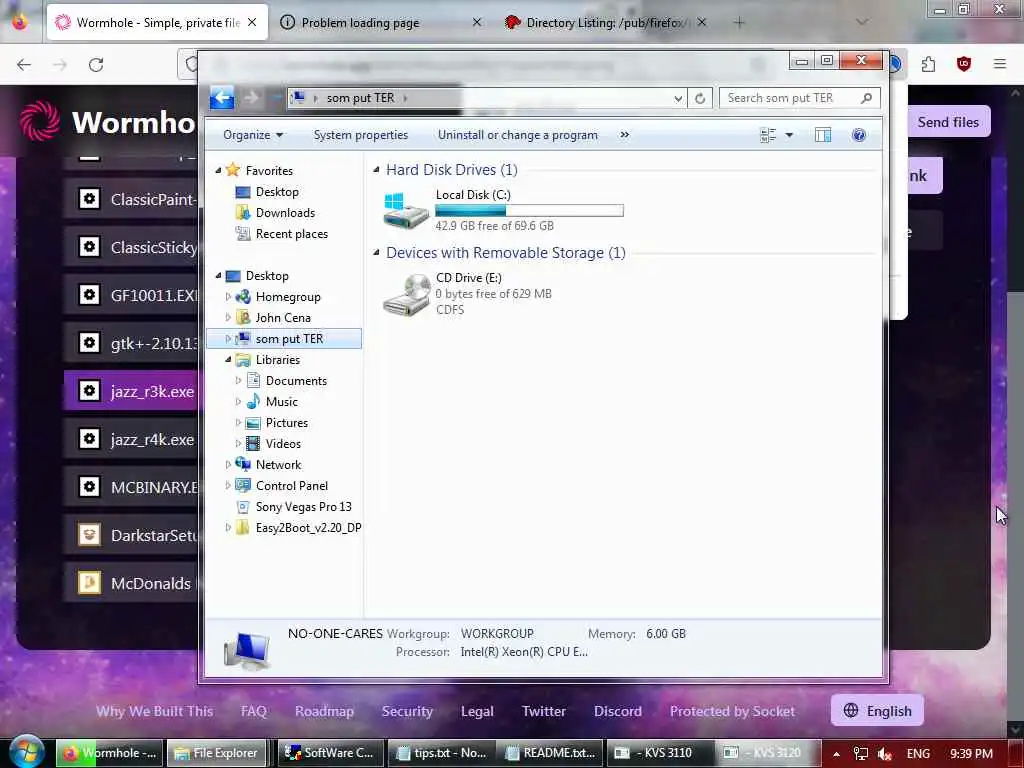Screen dimensions: 1024x768
Task: Open the Organize dropdown menu
Action: click(253, 135)
